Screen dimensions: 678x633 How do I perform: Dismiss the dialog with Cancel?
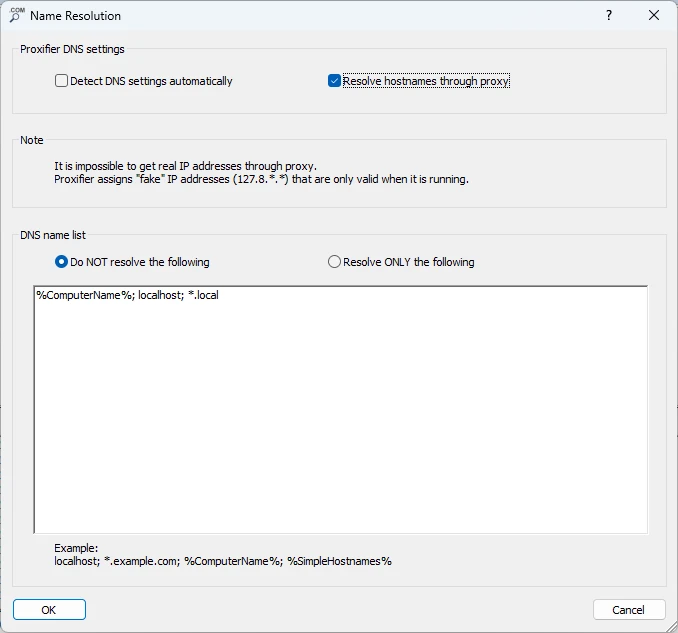coord(629,610)
